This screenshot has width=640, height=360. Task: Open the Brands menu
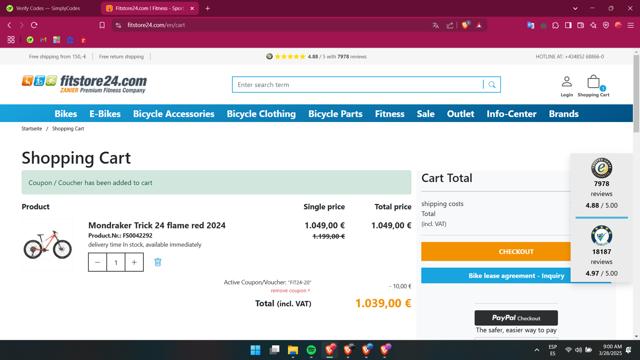tap(563, 114)
